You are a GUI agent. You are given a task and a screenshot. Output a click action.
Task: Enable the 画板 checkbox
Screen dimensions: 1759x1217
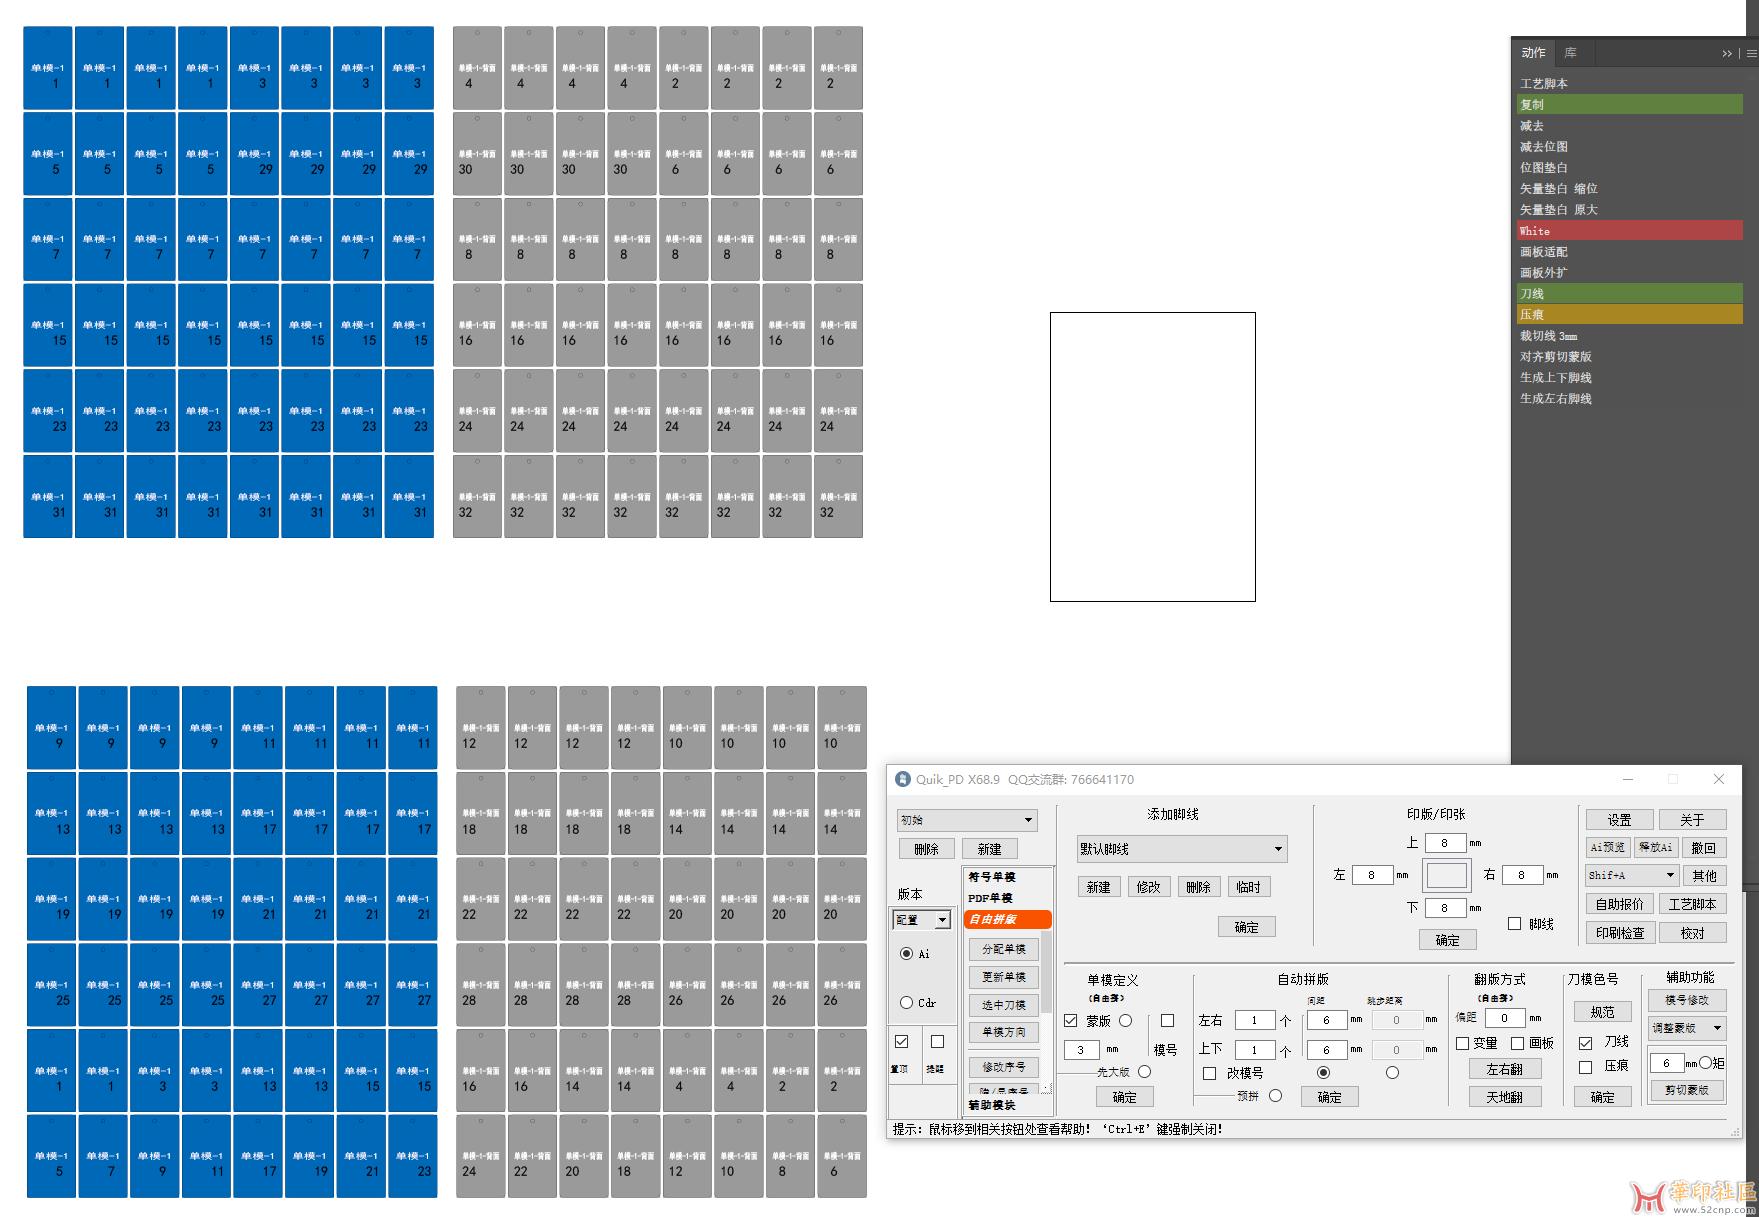(1517, 1043)
